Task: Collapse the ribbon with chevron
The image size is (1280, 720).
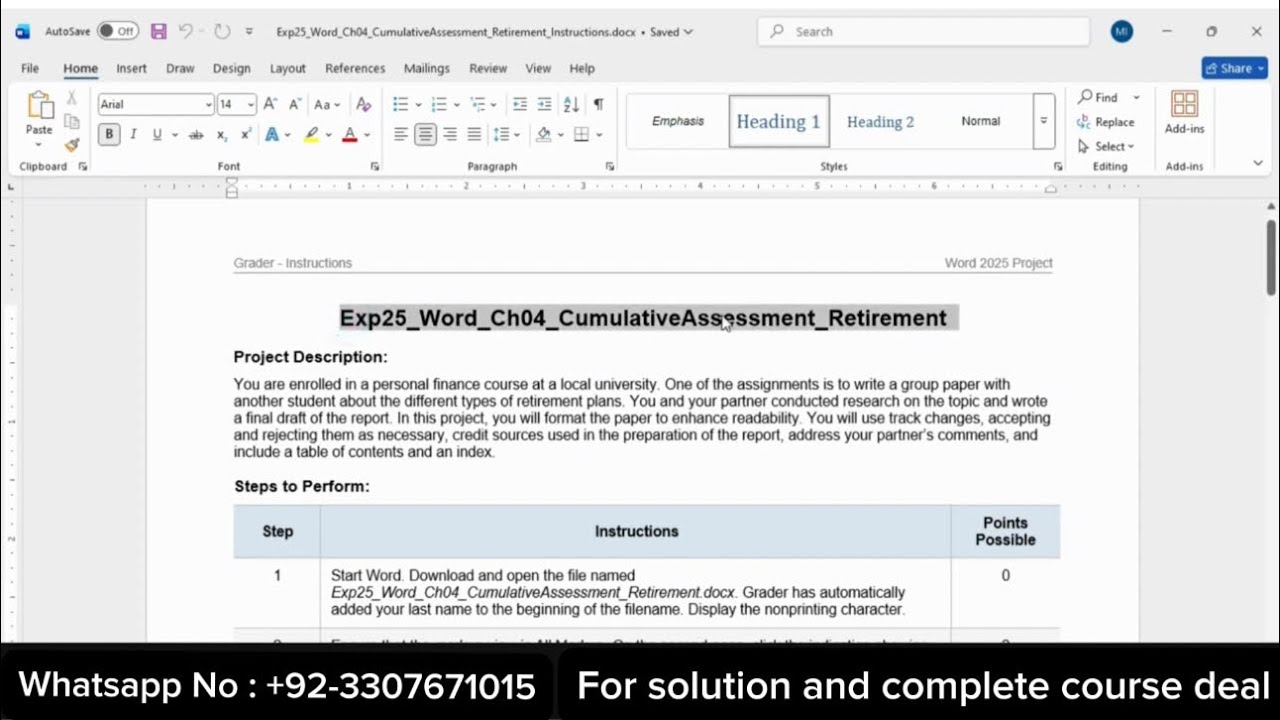Action: (x=1258, y=163)
